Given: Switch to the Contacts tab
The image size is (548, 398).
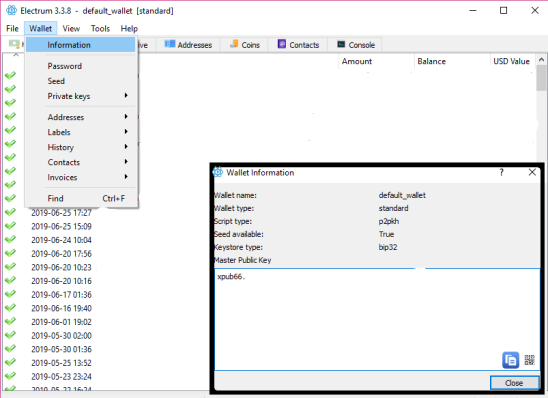Looking at the screenshot, I should click(298, 45).
